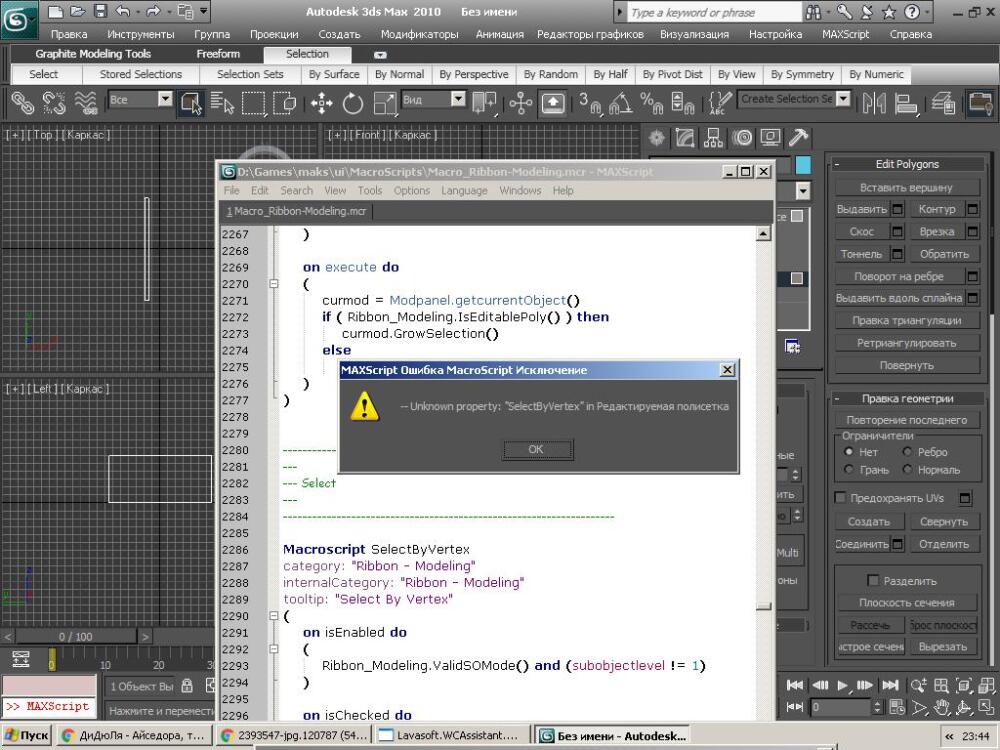Open quick access toolbar dropdown arrow
The image size is (1000, 750).
(203, 11)
